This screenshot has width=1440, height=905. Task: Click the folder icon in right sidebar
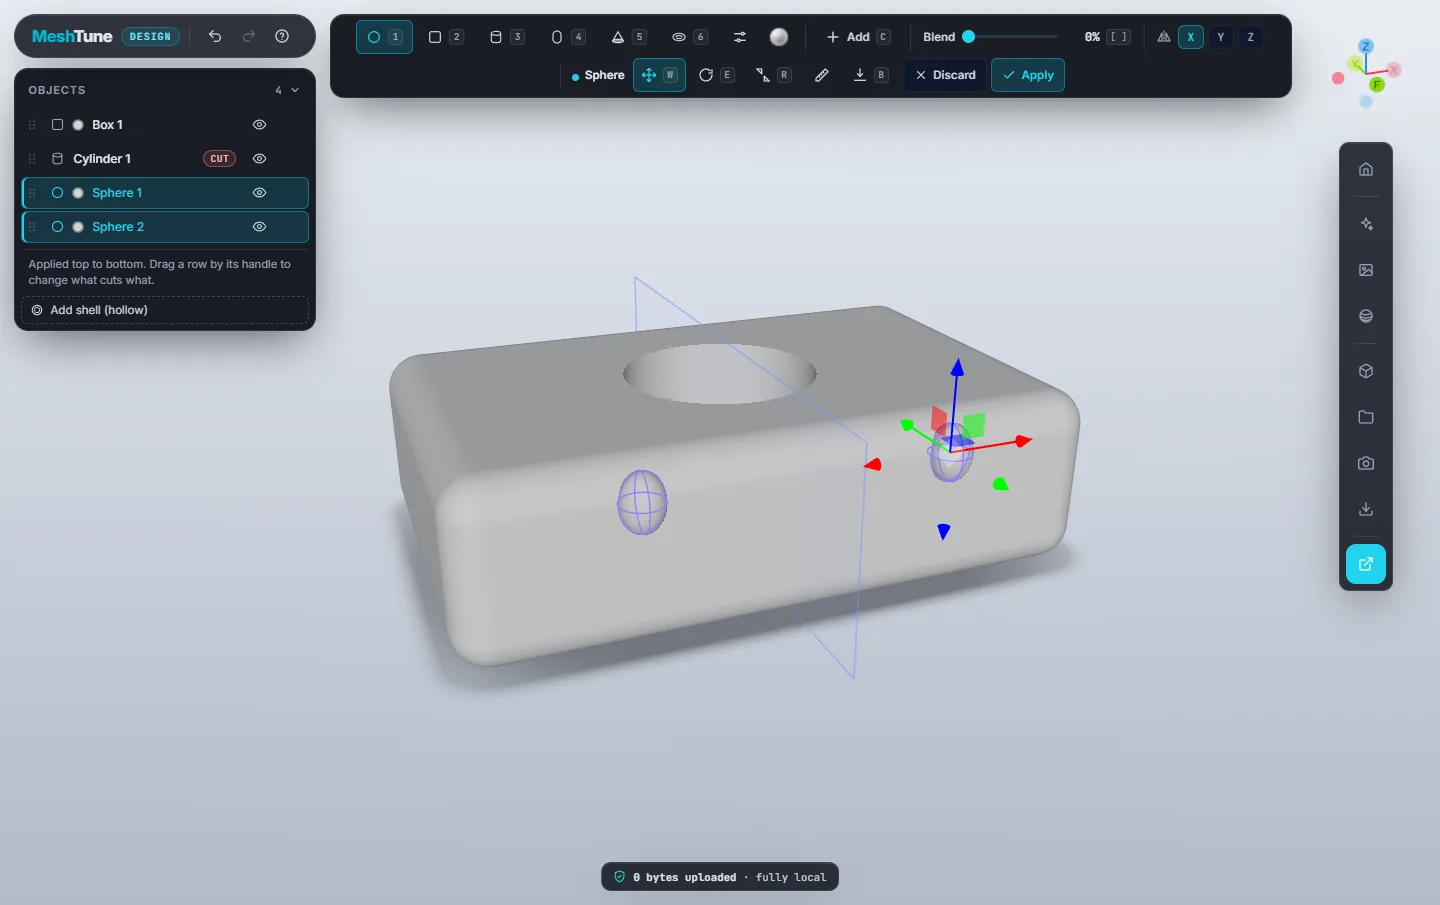tap(1366, 417)
